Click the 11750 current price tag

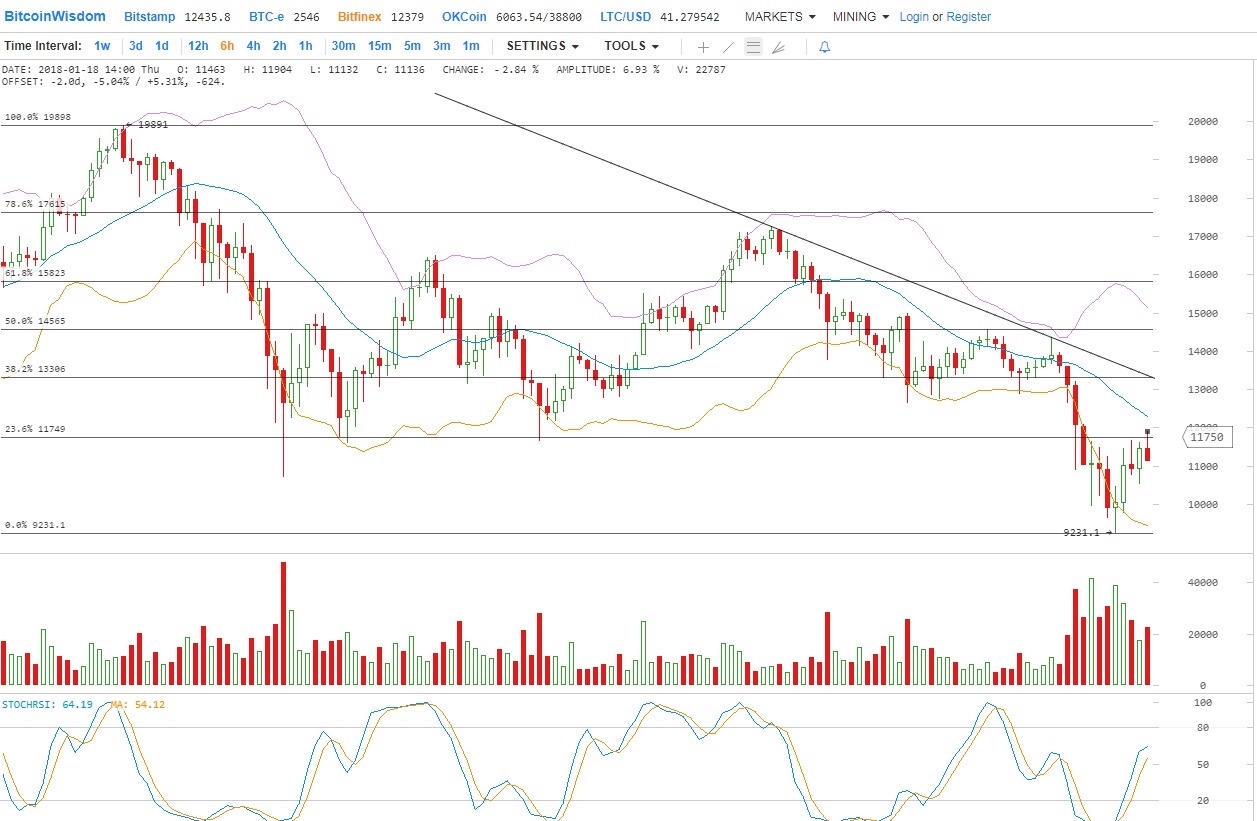tap(1206, 437)
